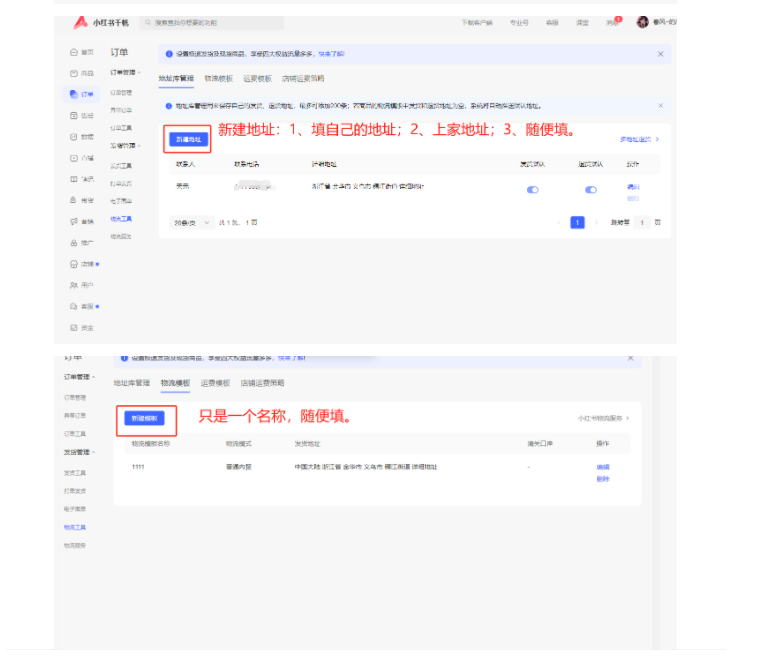
Task: Click the 商品 products sidebar icon
Action: tap(74, 73)
